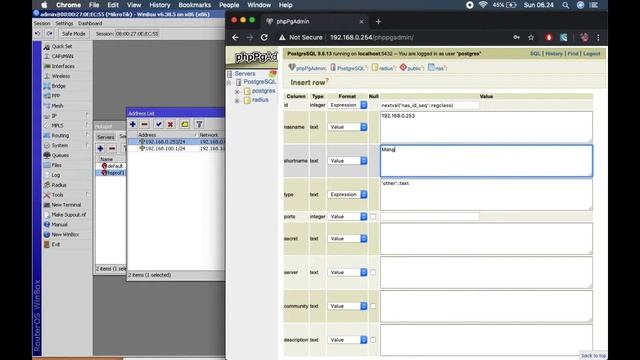The image size is (640, 360).
Task: Open Format dropdown for shortname row
Action: click(347, 161)
